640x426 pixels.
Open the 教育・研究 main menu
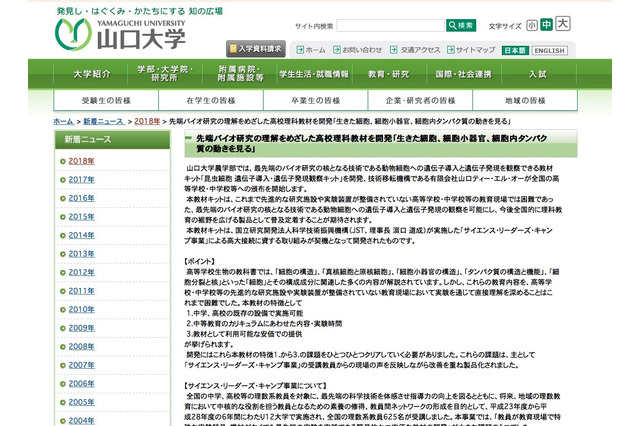point(388,73)
